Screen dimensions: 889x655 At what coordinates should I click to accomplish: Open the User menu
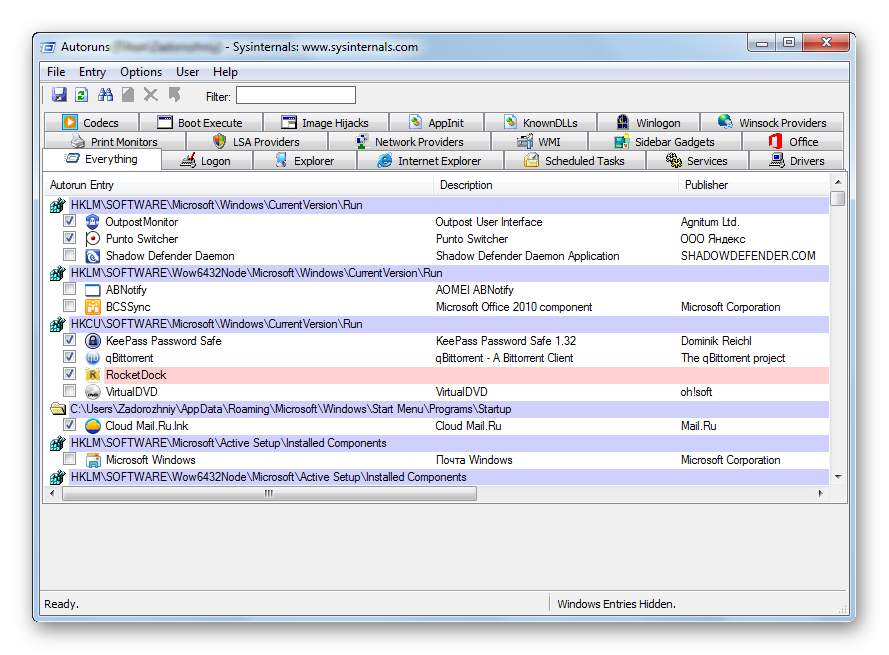188,72
